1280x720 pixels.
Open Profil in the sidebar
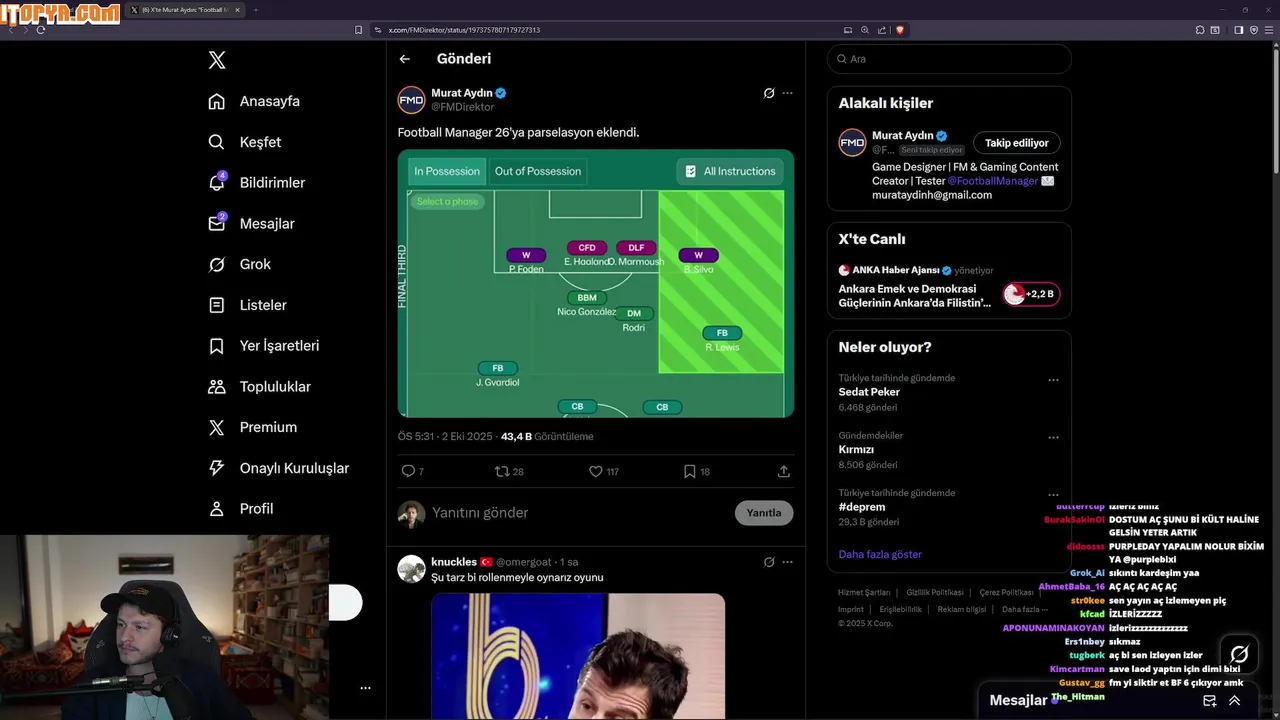click(x=240, y=509)
